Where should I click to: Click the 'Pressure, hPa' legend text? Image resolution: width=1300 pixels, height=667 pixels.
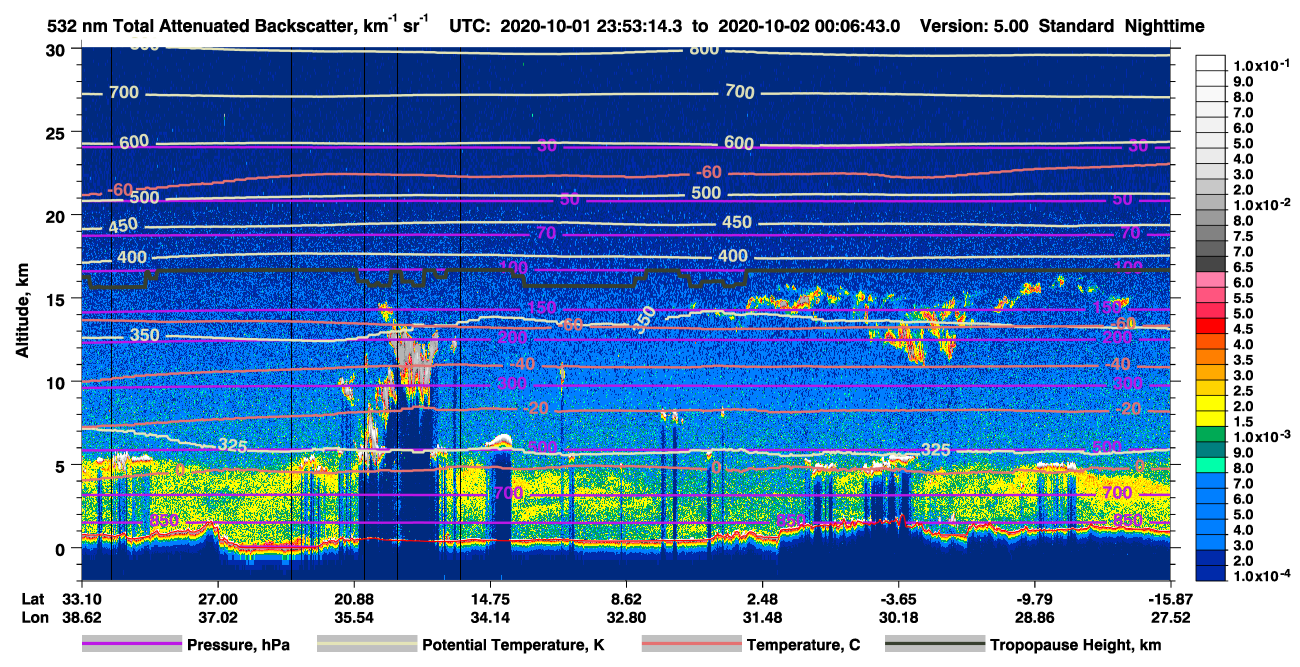pyautogui.click(x=240, y=645)
